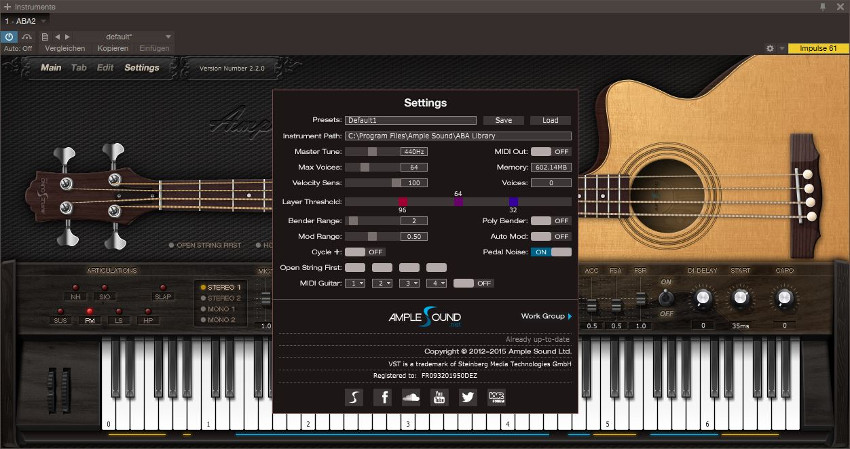850x449 pixels.
Task: Click the Presets name input field
Action: click(411, 120)
